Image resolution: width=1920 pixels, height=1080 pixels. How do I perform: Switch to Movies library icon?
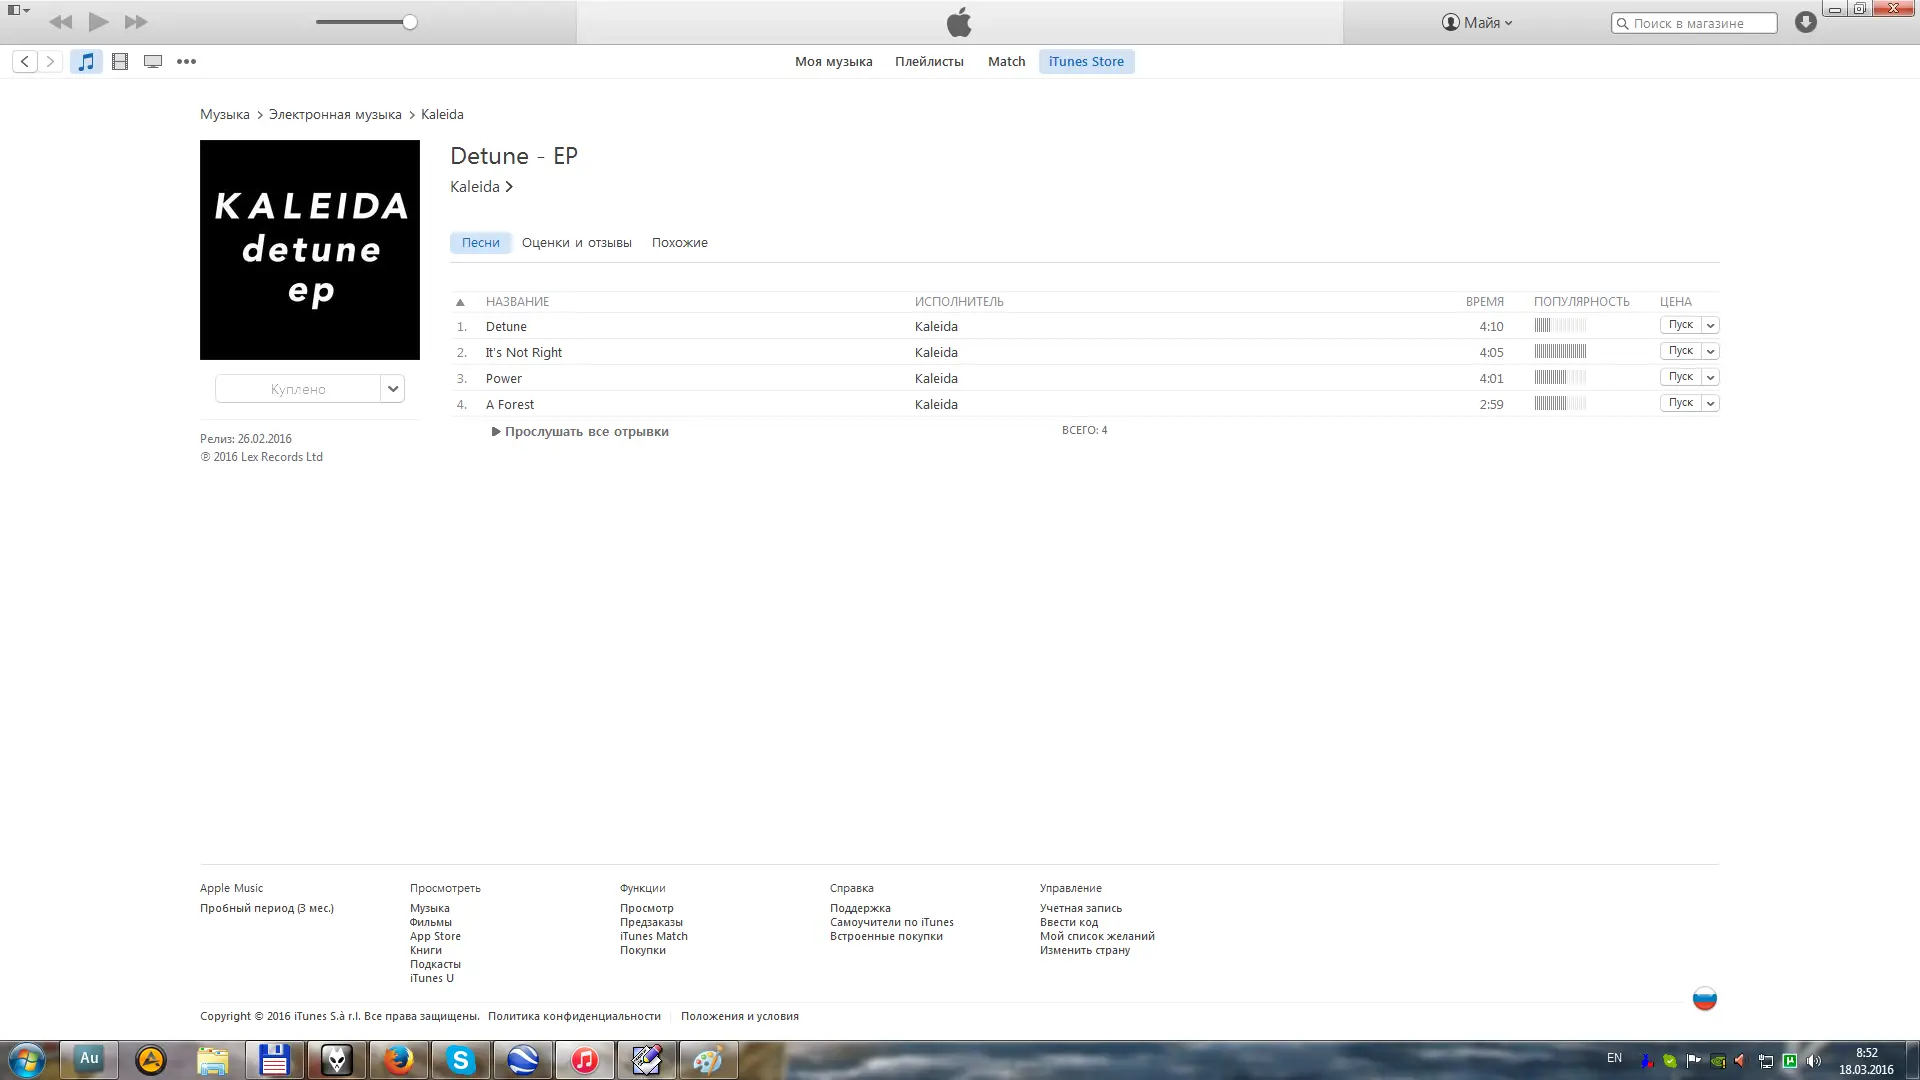(120, 61)
